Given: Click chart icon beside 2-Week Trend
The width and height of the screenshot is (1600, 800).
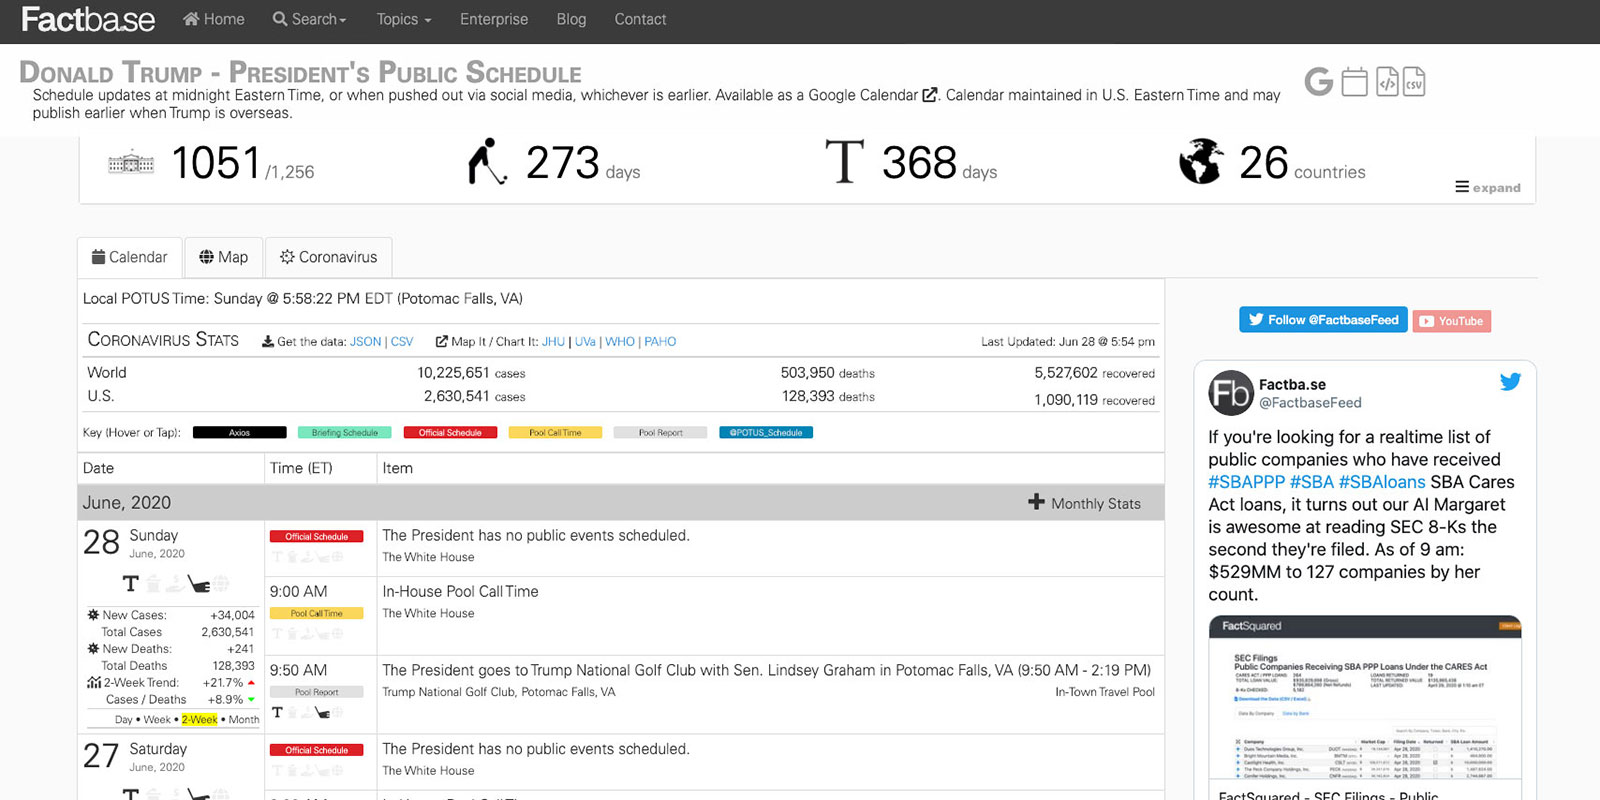Looking at the screenshot, I should coord(94,683).
